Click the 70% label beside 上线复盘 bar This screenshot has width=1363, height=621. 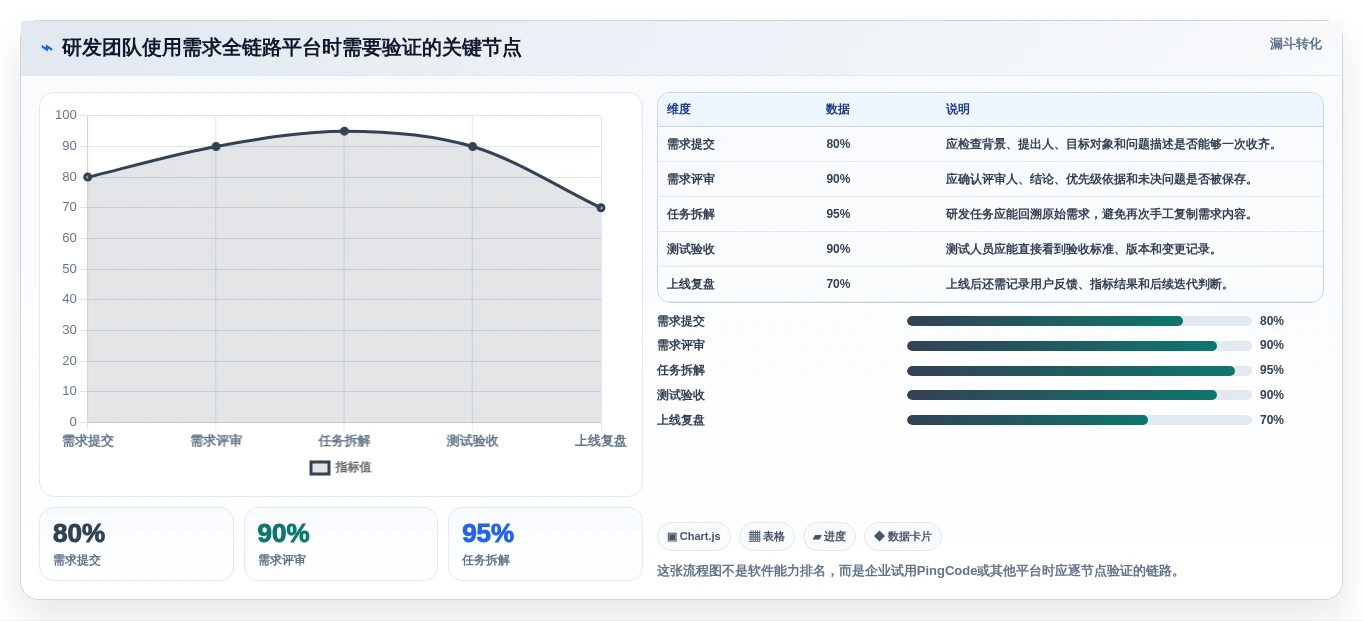(1272, 420)
